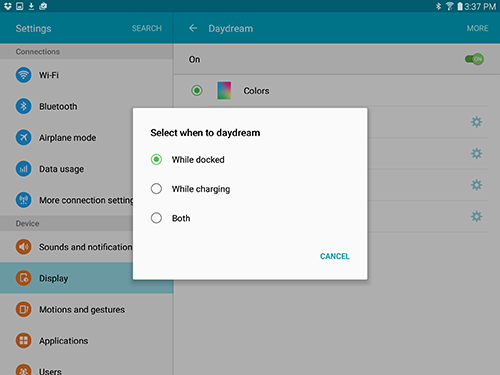Open the fourth daydream settings gear
This screenshot has height=375, width=500.
(476, 216)
